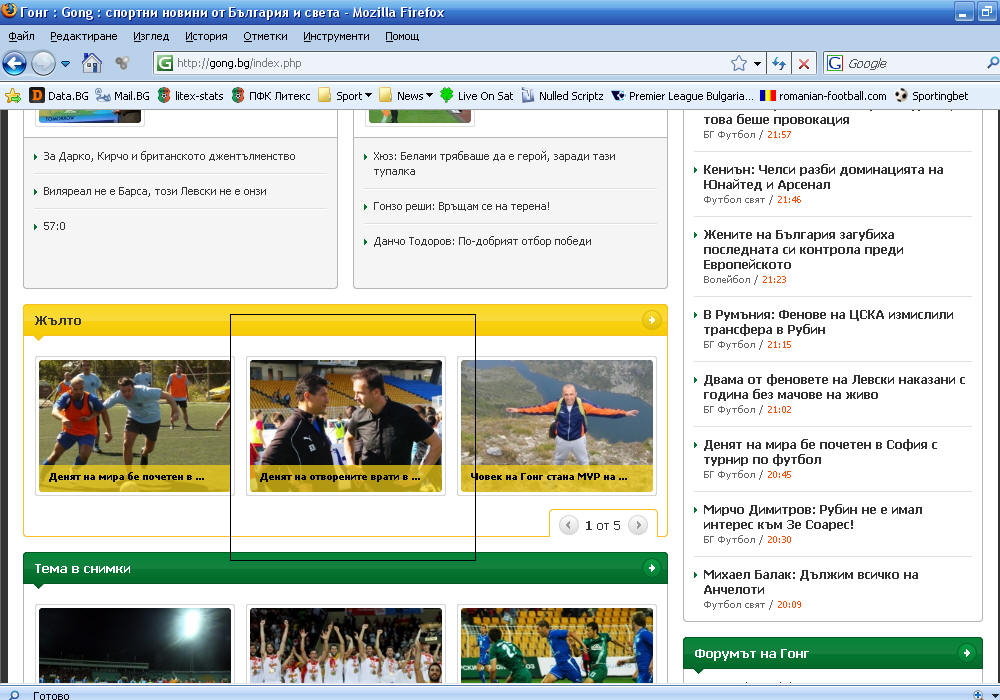Open news Мирчо Димитров: Рубин не е имал
Image resolution: width=1000 pixels, height=700 pixels.
812,517
